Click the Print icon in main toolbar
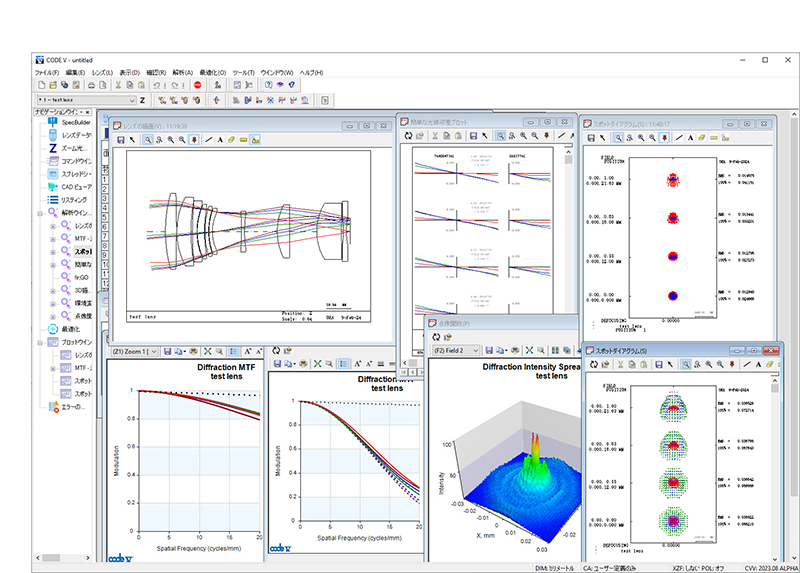Viewport: 800px width, 573px height. pos(91,85)
